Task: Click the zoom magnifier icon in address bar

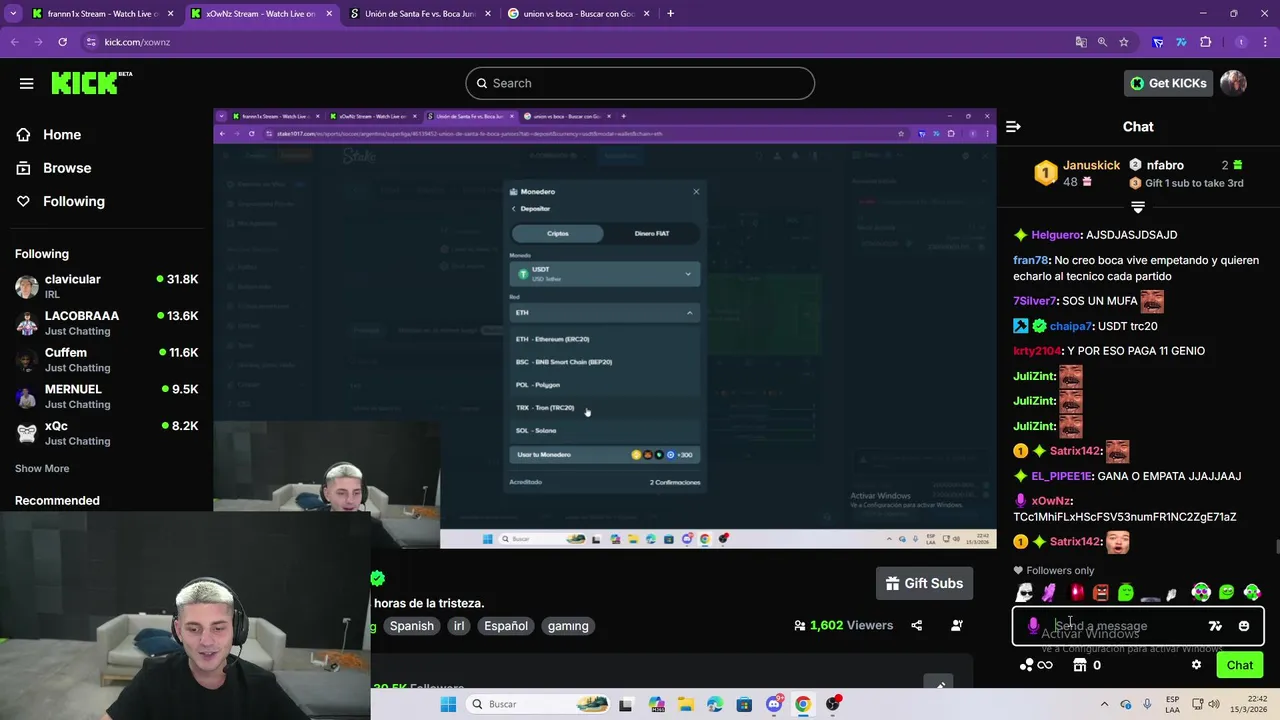Action: [x=1102, y=42]
